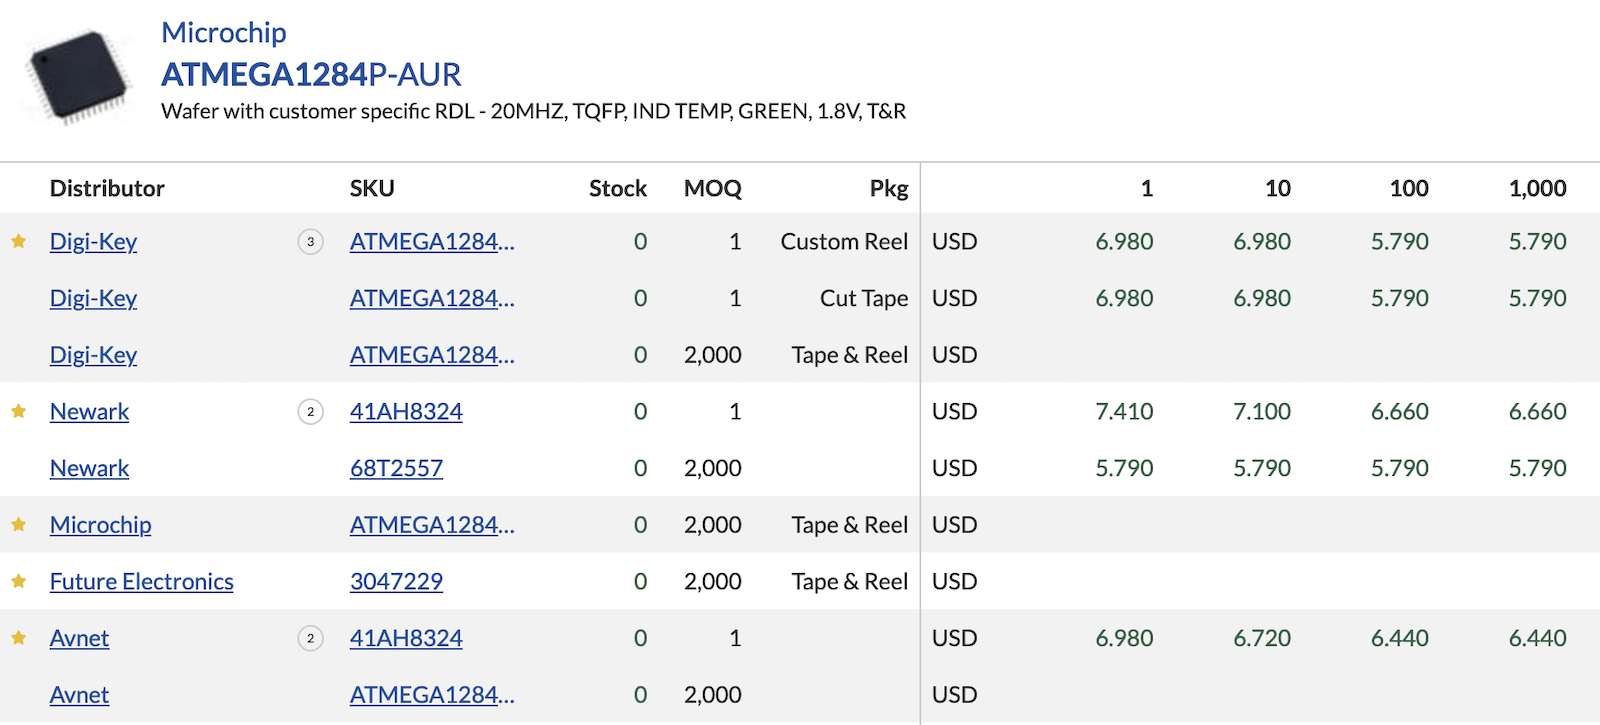Click the star icon beside Future Electronics
Image resolution: width=1600 pixels, height=725 pixels.
click(x=18, y=581)
